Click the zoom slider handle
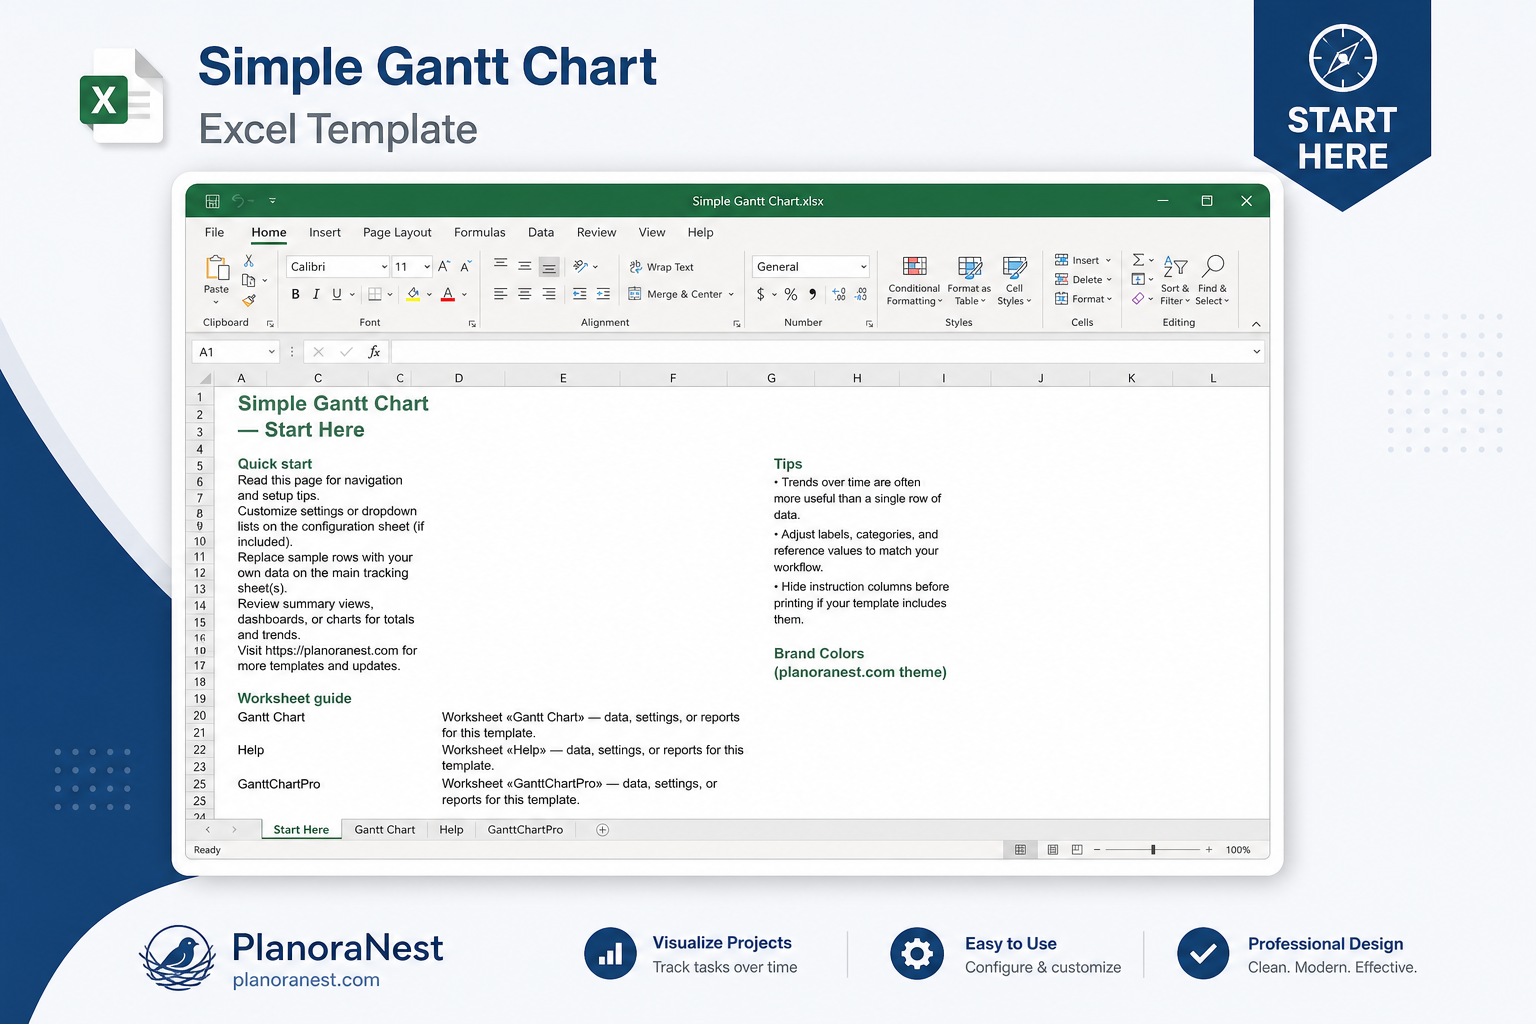This screenshot has height=1024, width=1536. pyautogui.click(x=1153, y=849)
